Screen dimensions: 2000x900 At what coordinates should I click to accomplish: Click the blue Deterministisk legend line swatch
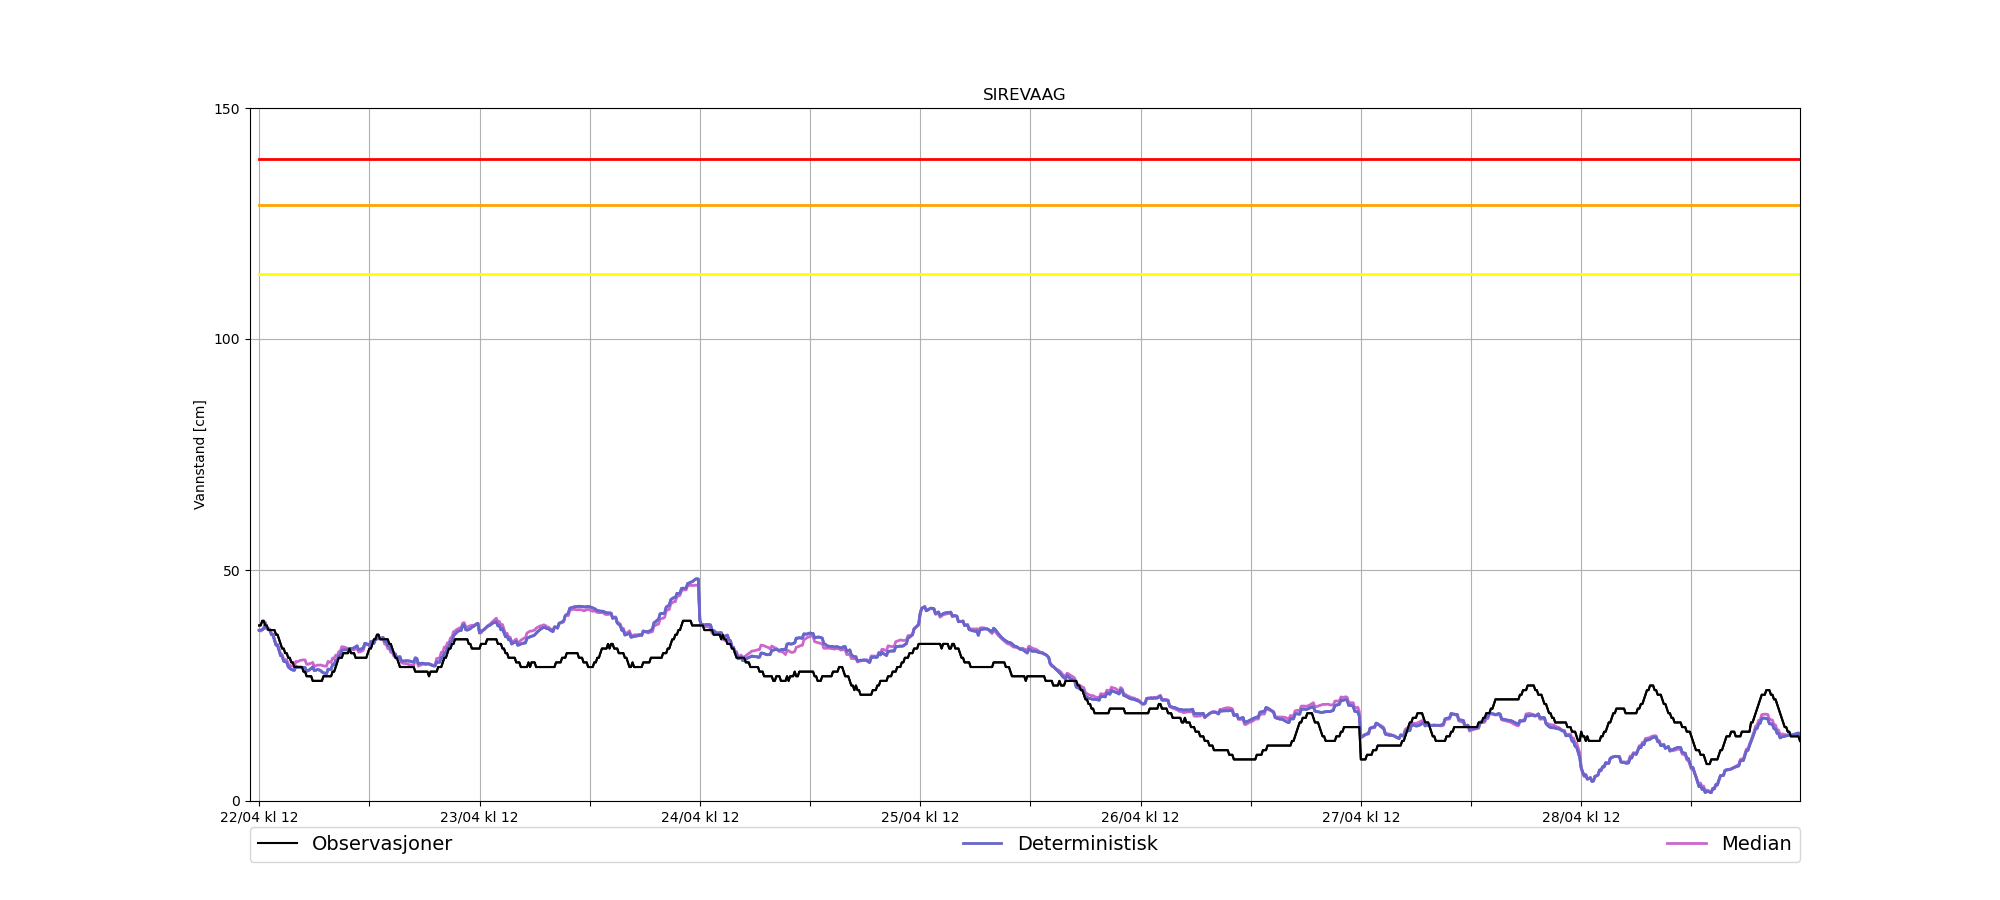pos(982,844)
